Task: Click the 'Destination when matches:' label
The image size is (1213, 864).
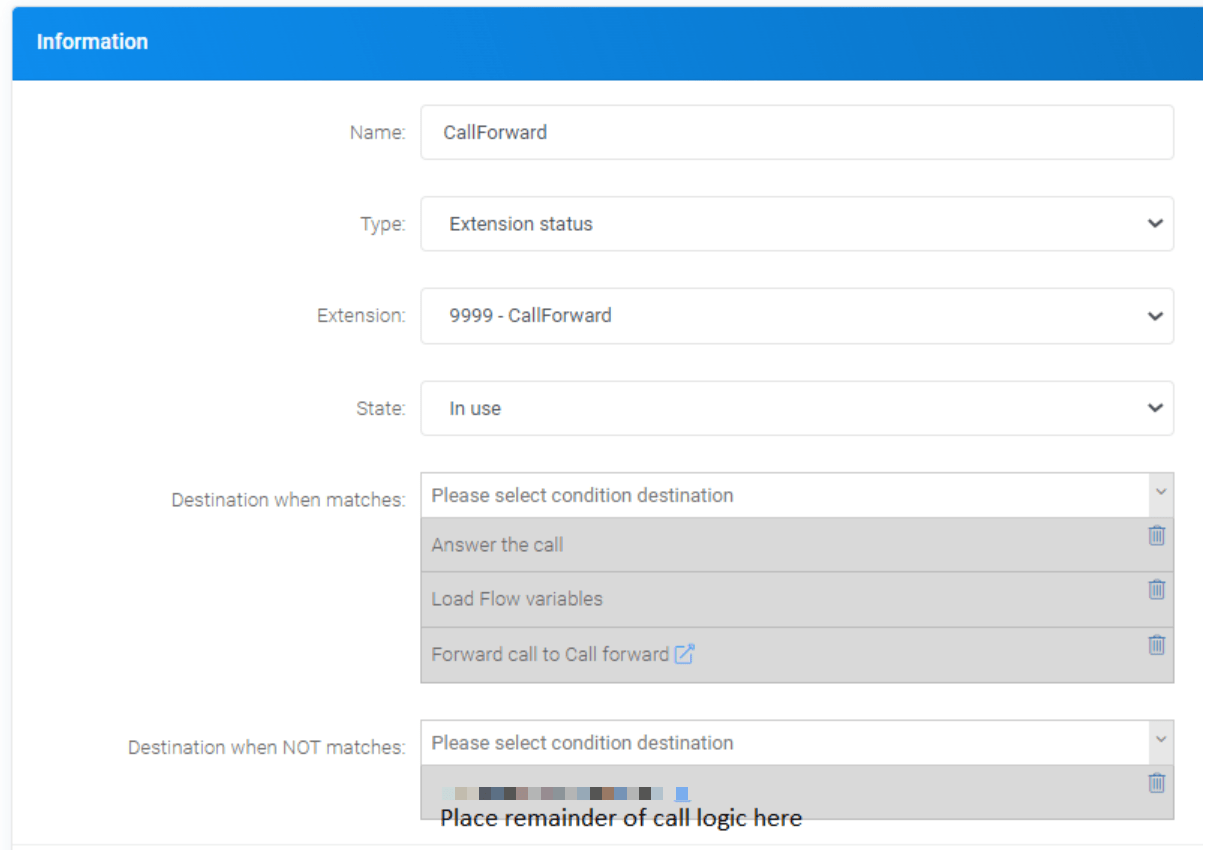Action: (x=288, y=500)
